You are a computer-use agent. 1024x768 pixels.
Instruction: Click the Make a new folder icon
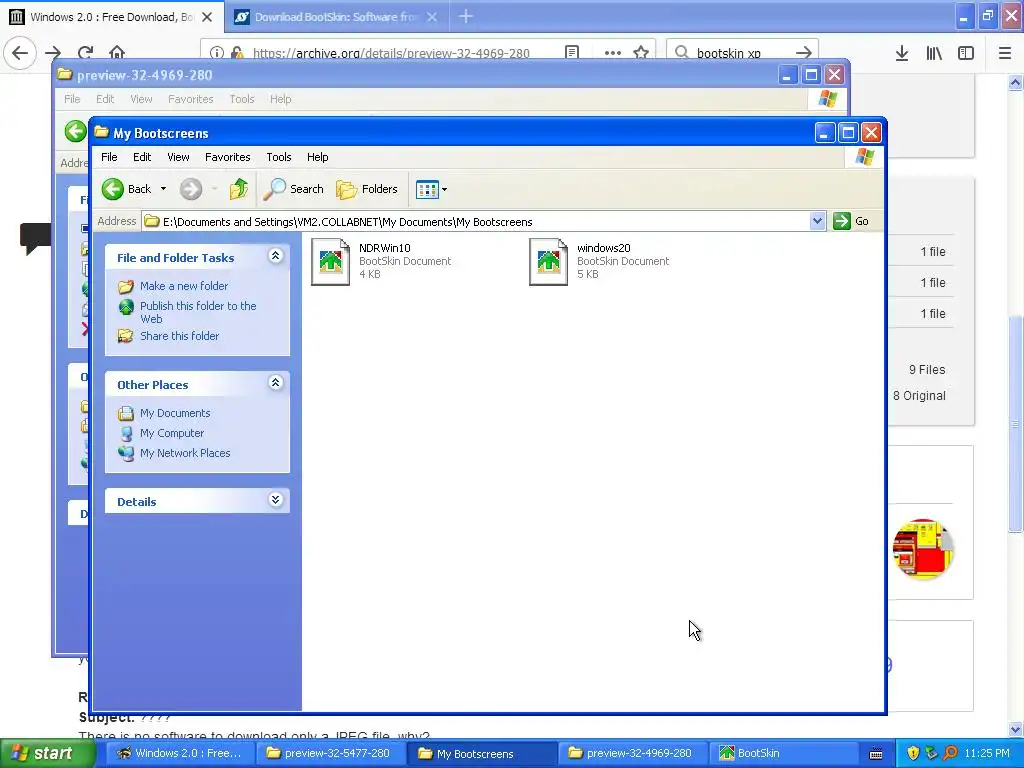pyautogui.click(x=125, y=286)
